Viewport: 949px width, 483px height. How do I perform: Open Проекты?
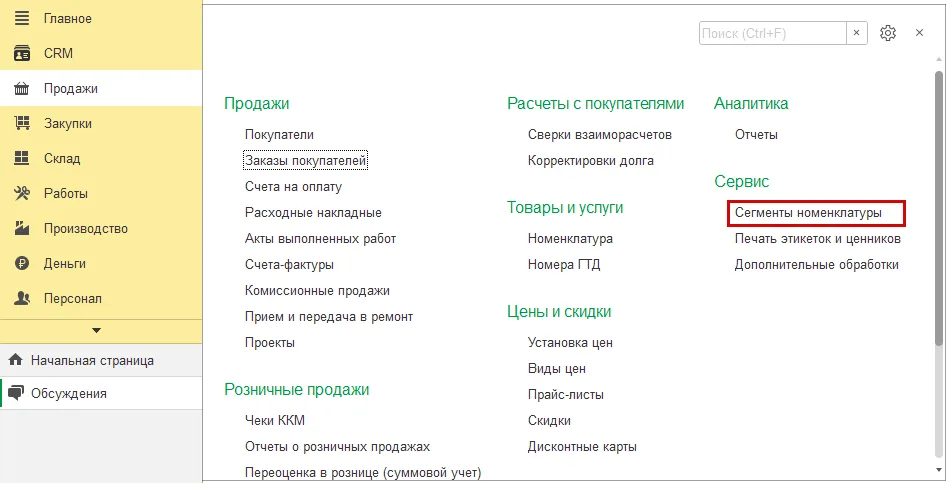[269, 343]
